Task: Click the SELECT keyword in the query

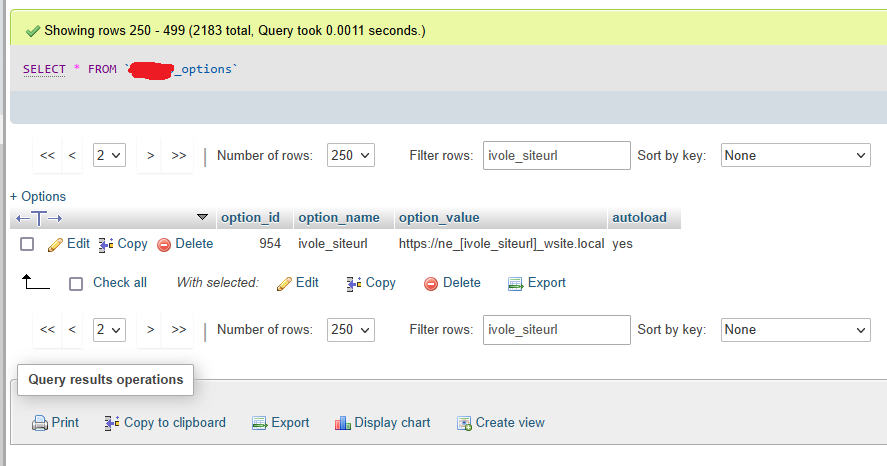Action: pos(44,70)
